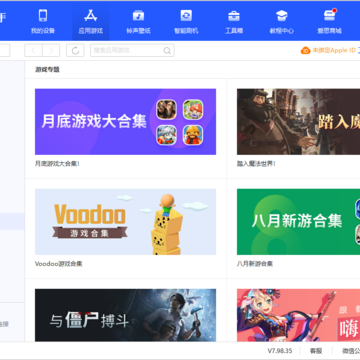
Task: Open the green 八月新游合集 banner
Action: (298, 222)
